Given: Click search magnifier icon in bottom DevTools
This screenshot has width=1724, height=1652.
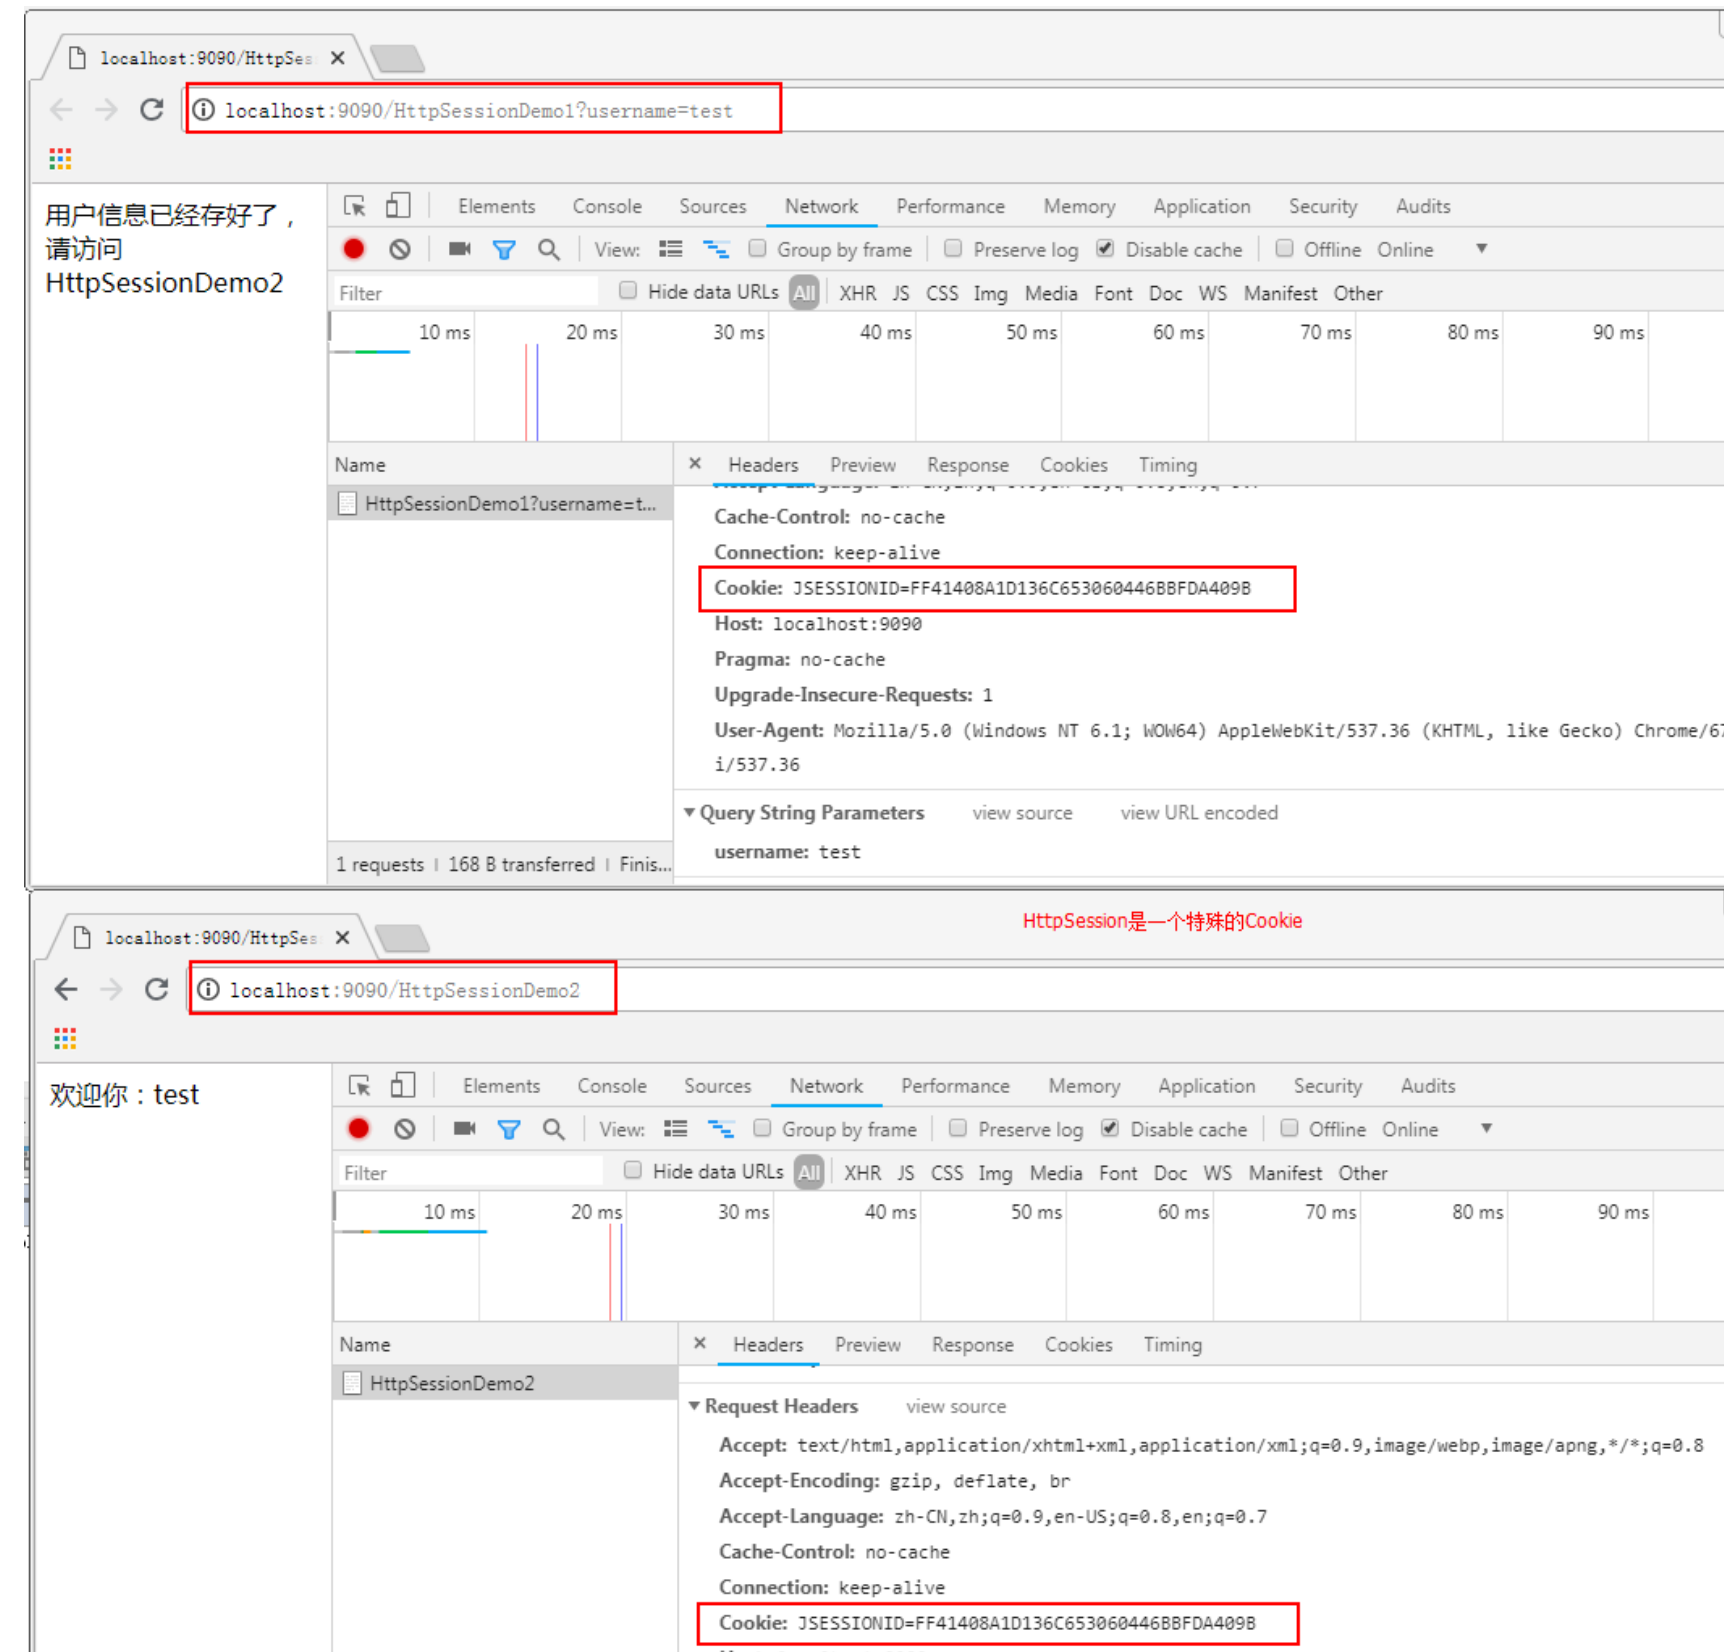Looking at the screenshot, I should tap(554, 1130).
